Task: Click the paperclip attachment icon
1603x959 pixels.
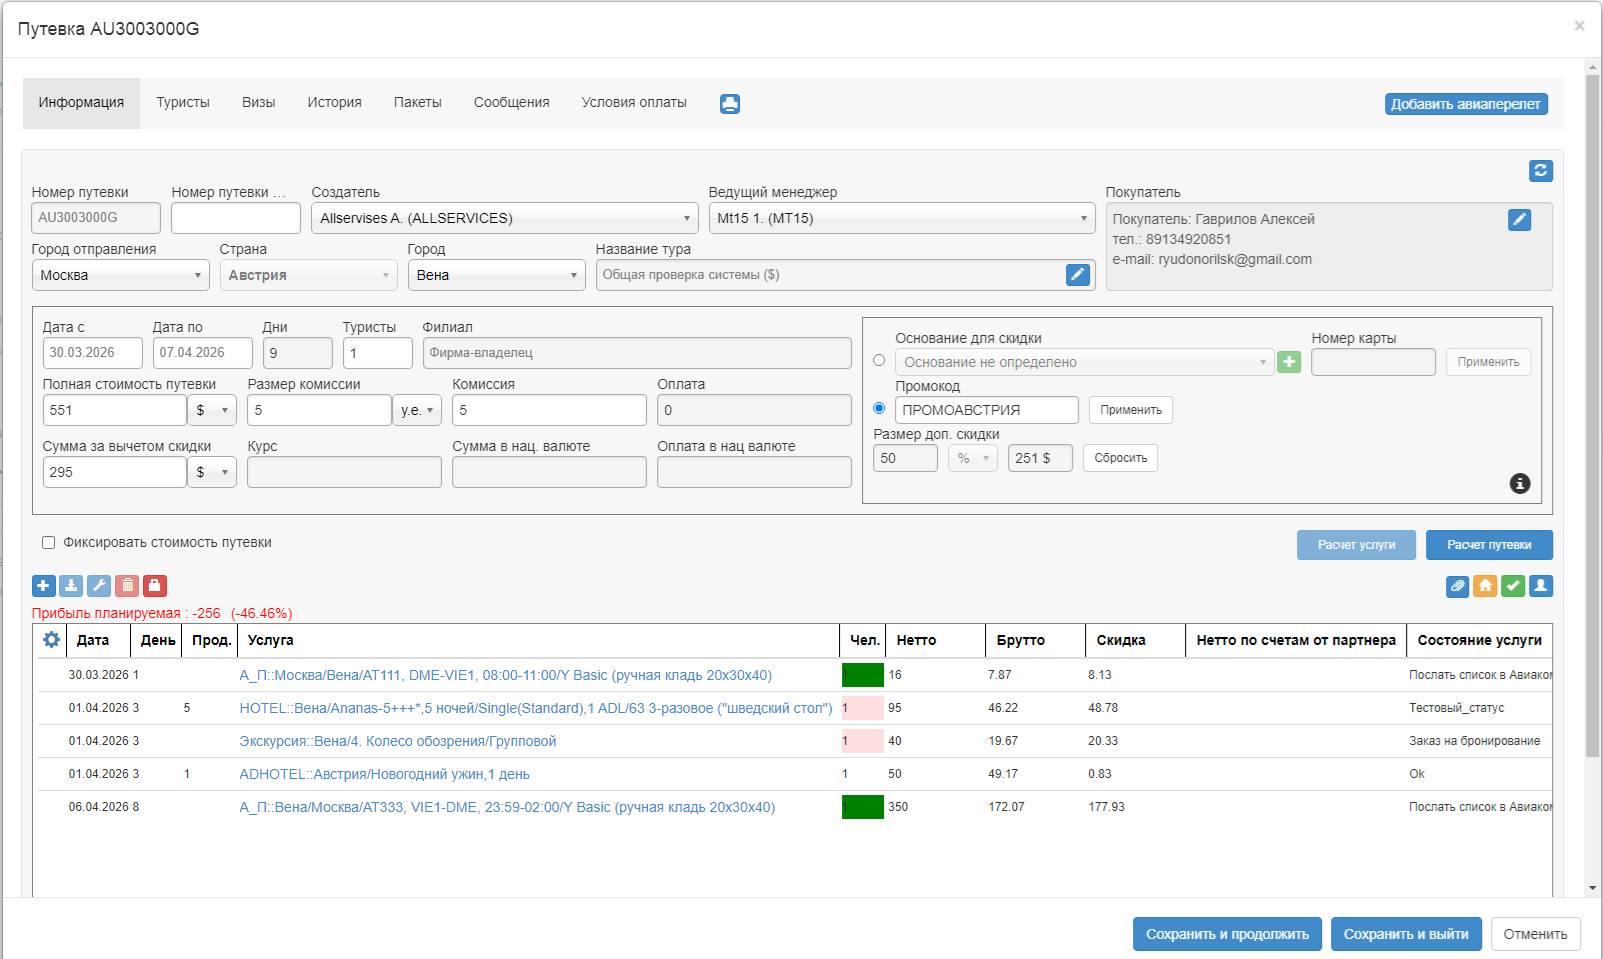Action: 1457,586
